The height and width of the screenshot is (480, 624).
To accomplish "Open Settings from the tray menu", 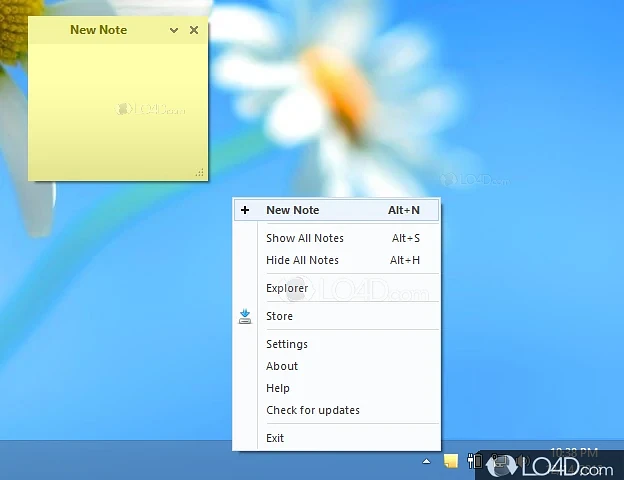I will click(287, 344).
